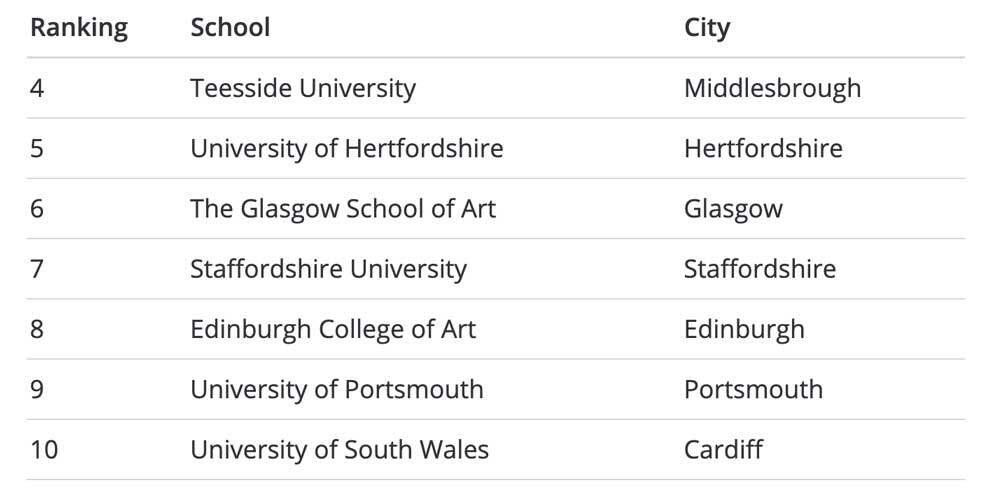Click ranking number 4
Screen dimensions: 1008x496
pyautogui.click(x=37, y=88)
